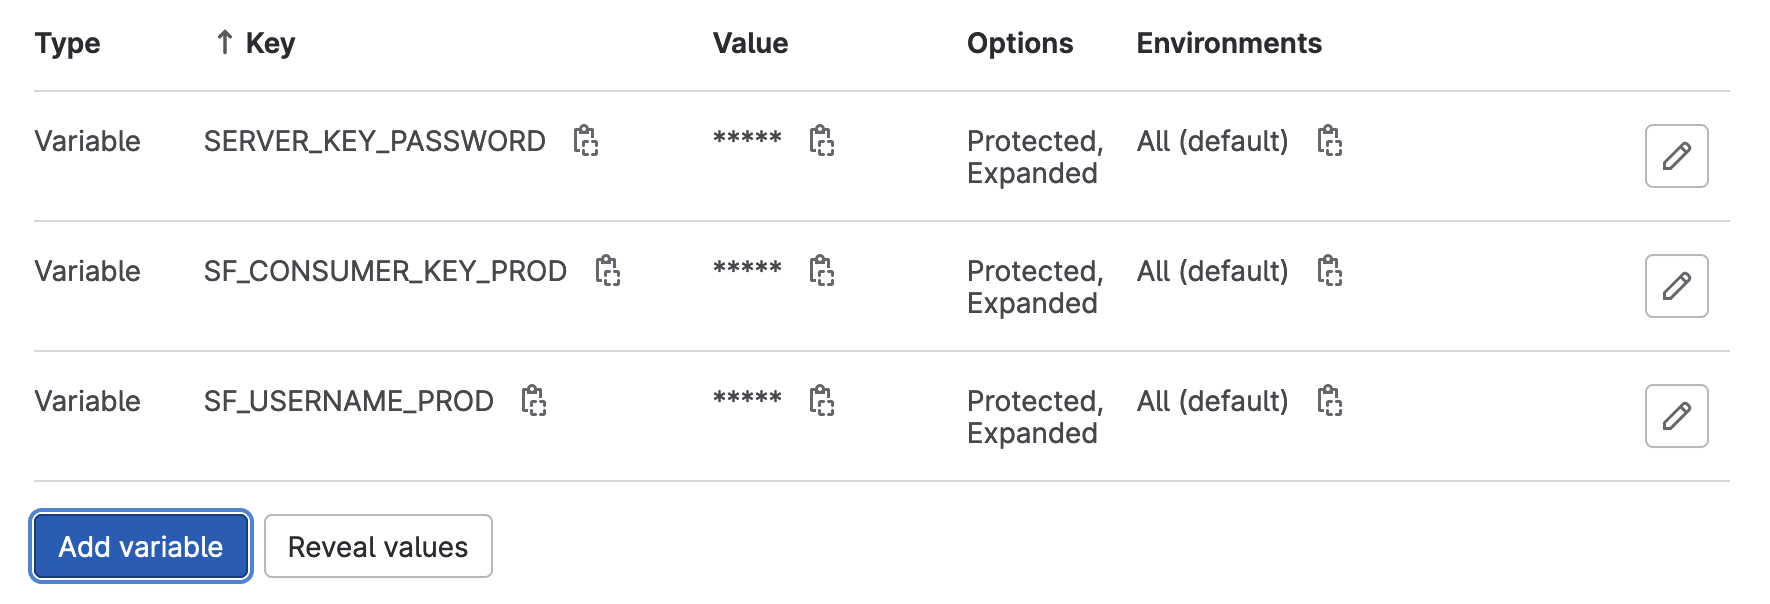Select the Type column header
This screenshot has width=1770, height=604.
pos(67,43)
